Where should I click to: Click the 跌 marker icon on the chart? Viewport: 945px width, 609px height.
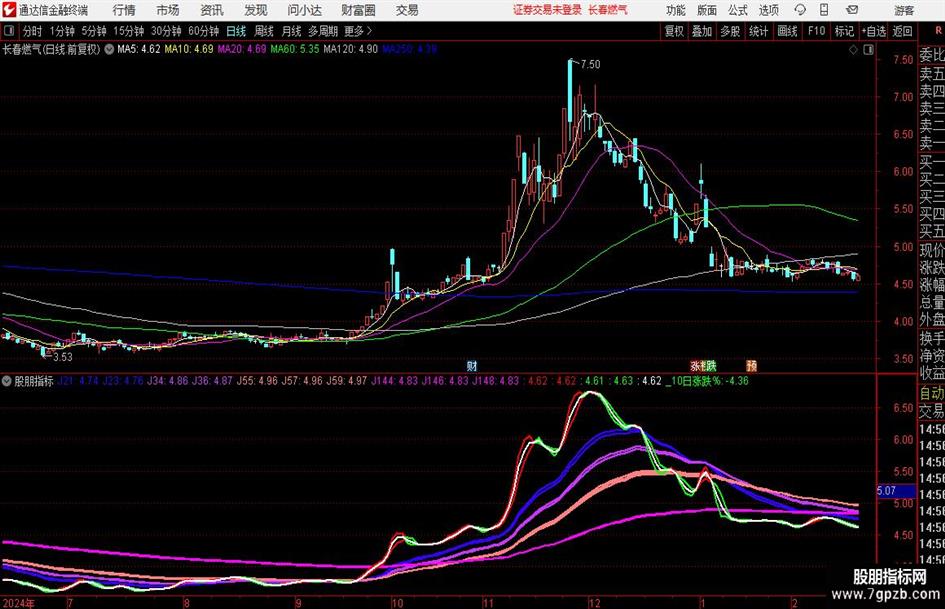point(711,365)
